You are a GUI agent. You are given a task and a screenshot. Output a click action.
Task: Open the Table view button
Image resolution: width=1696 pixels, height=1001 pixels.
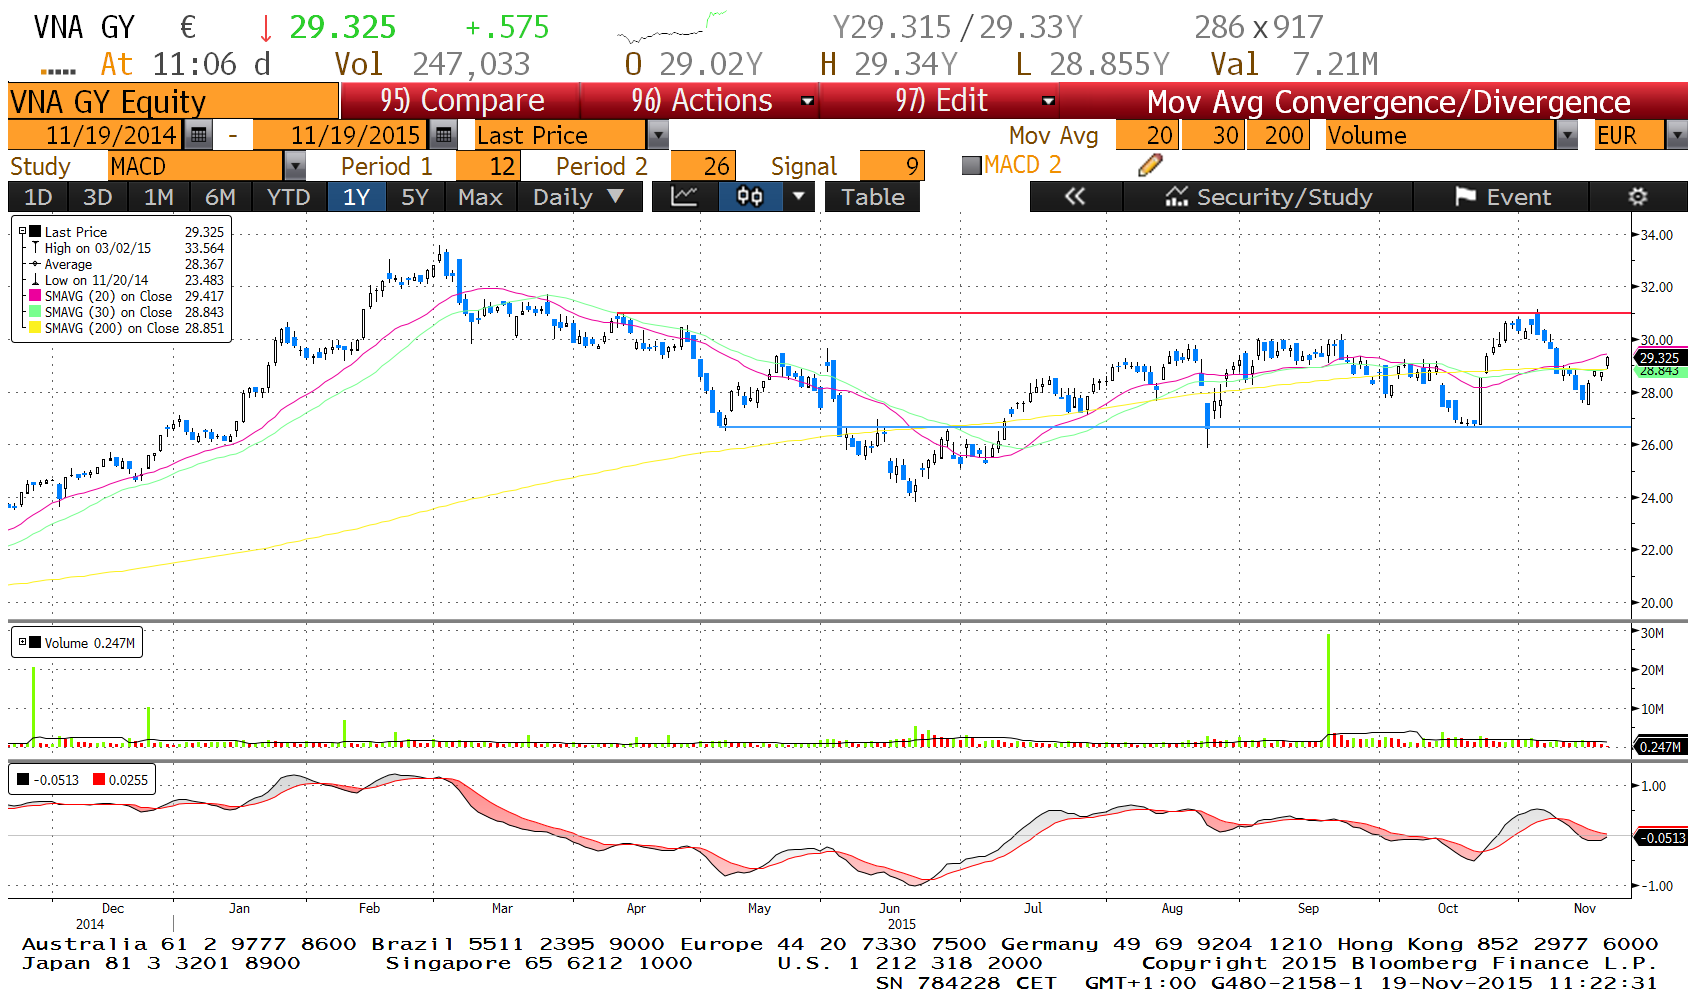tap(872, 197)
